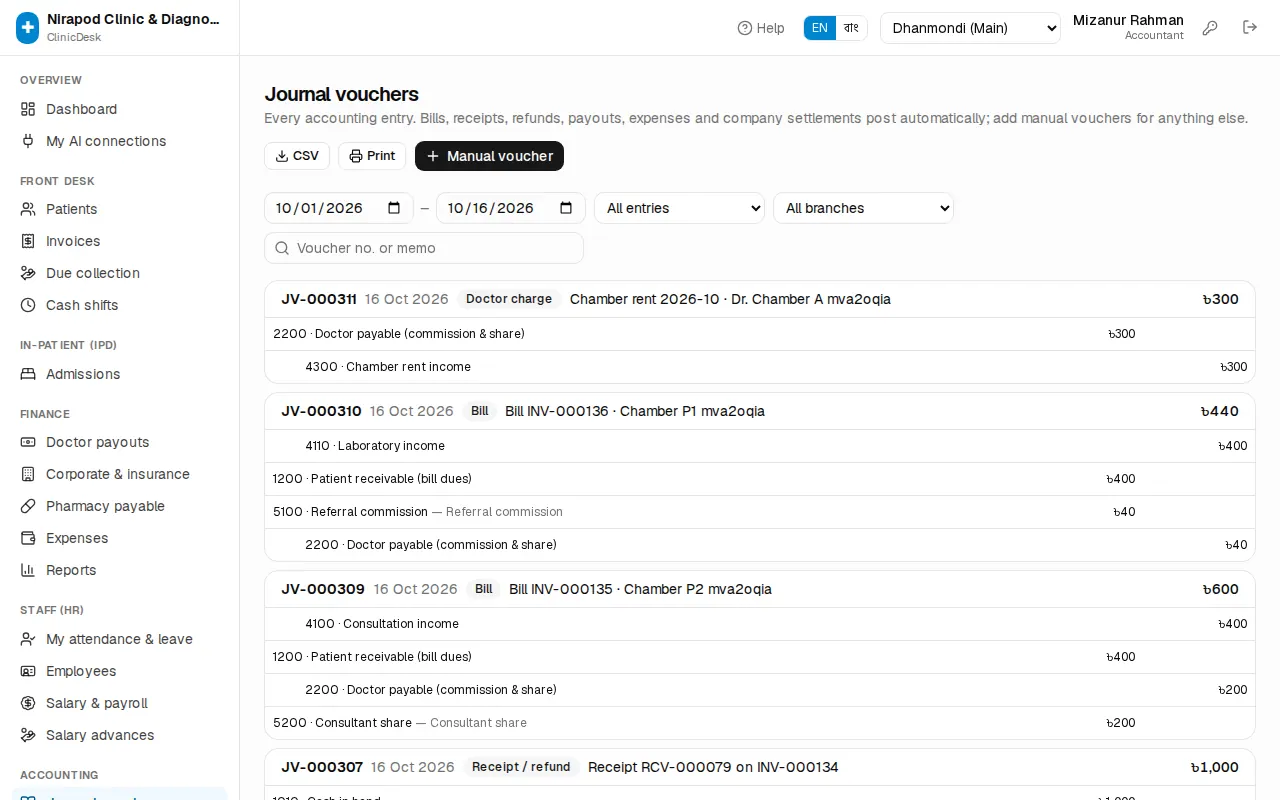The width and height of the screenshot is (1280, 800).
Task: Click the 5200 · Consultant share line
Action: tap(760, 723)
